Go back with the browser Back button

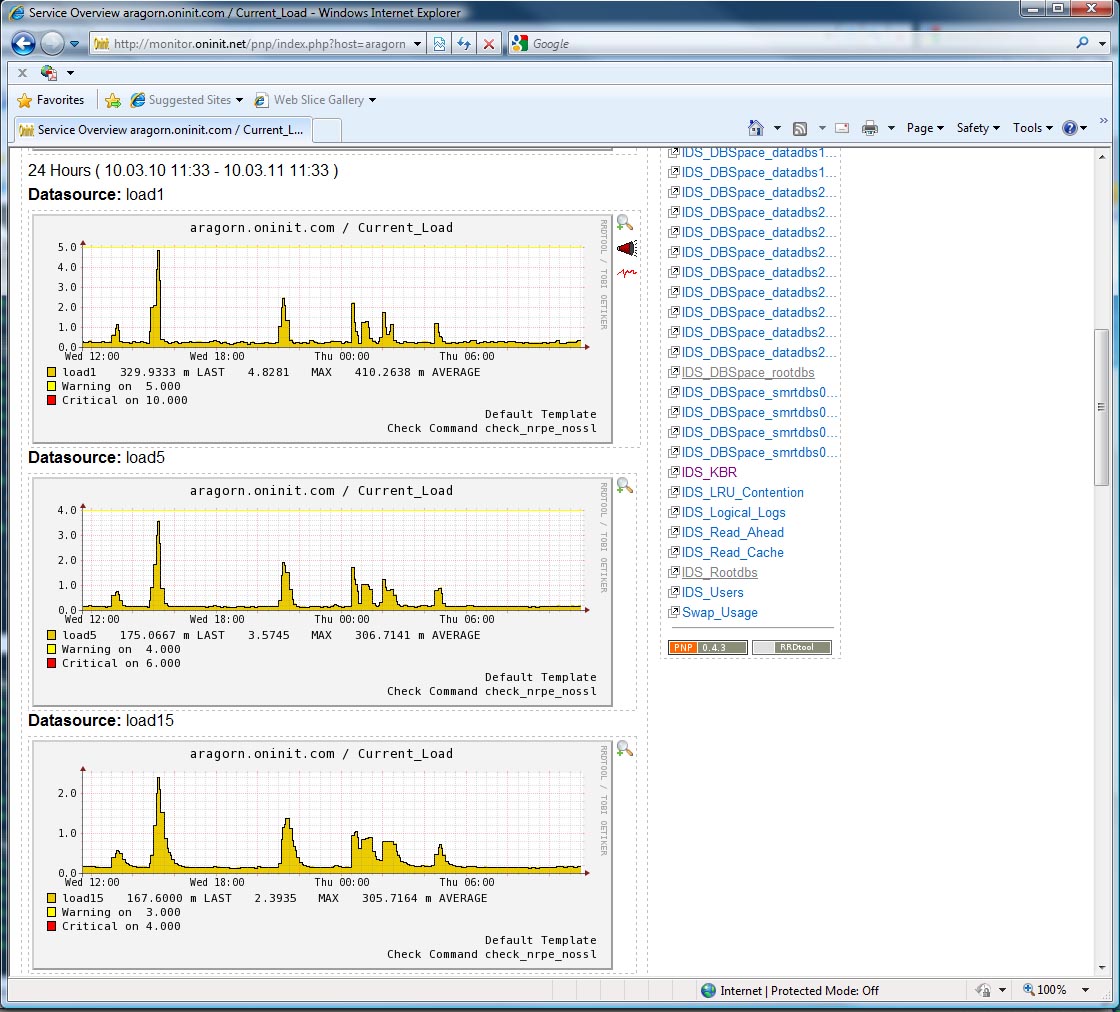[24, 44]
